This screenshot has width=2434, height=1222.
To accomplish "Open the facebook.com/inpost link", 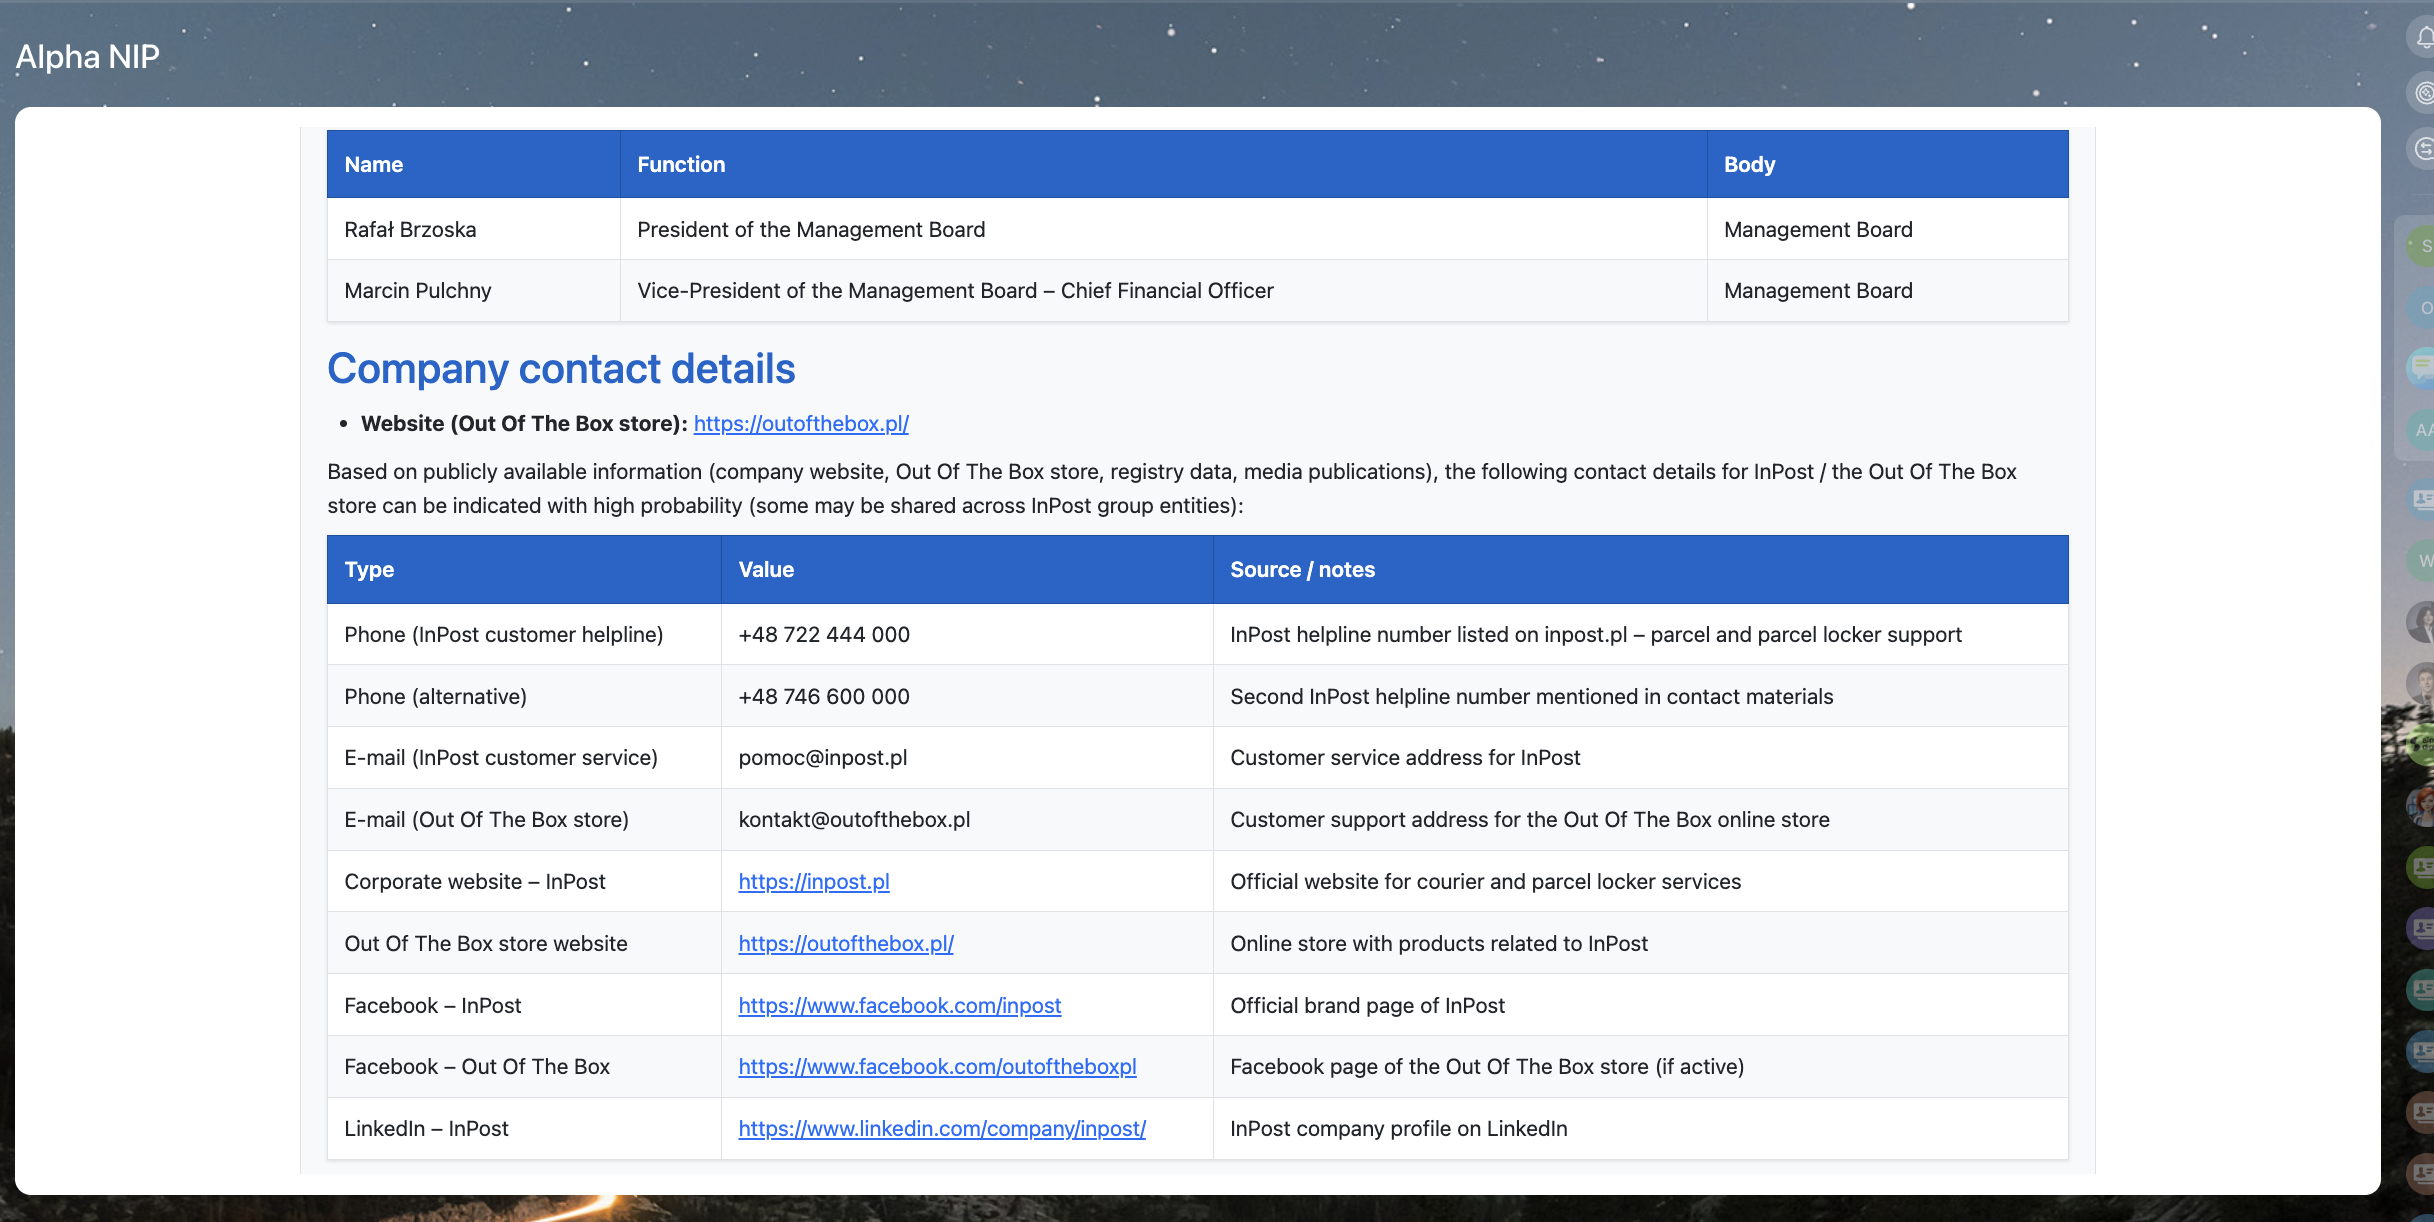I will click(899, 1006).
